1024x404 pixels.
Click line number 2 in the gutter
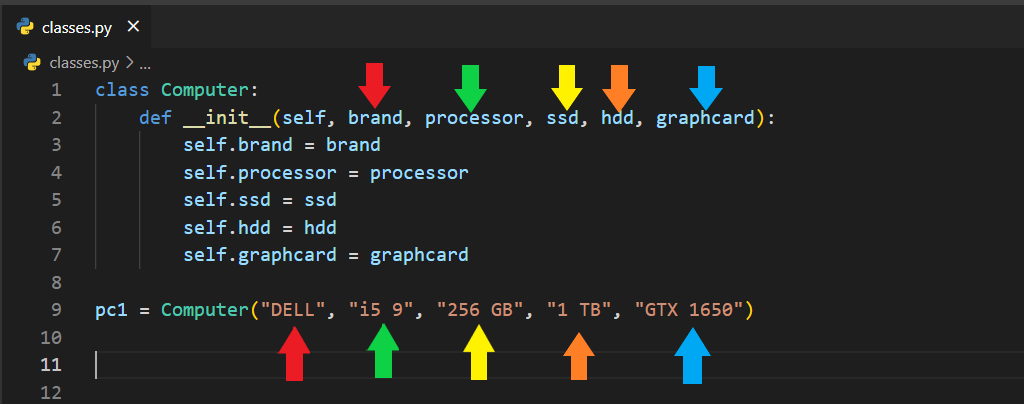pyautogui.click(x=55, y=118)
